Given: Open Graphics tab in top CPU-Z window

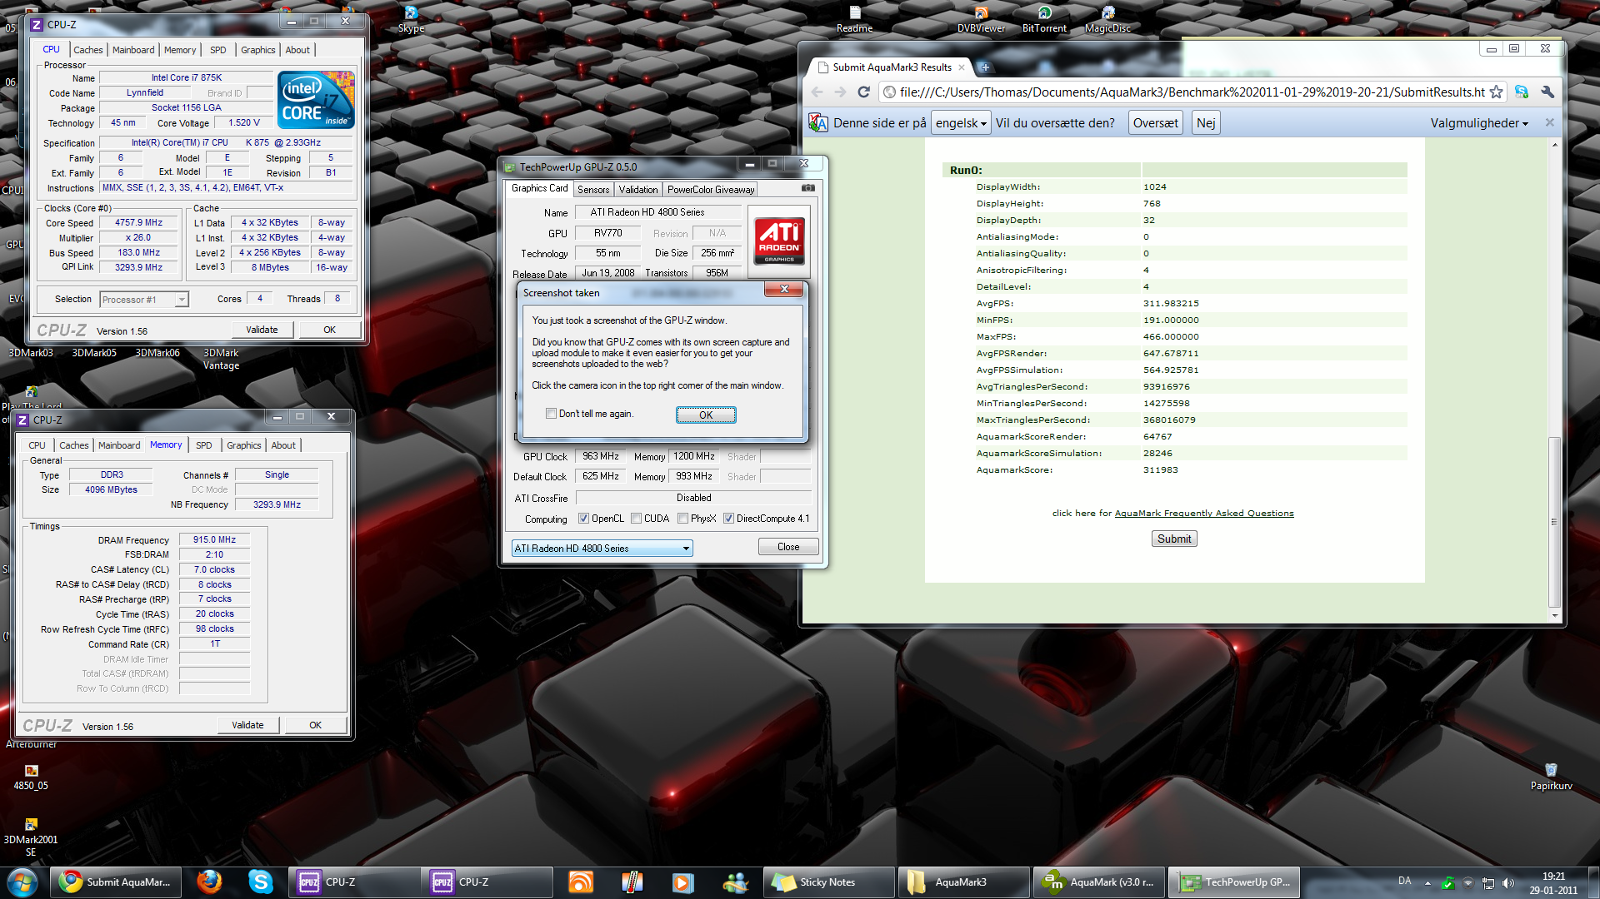Looking at the screenshot, I should (258, 50).
